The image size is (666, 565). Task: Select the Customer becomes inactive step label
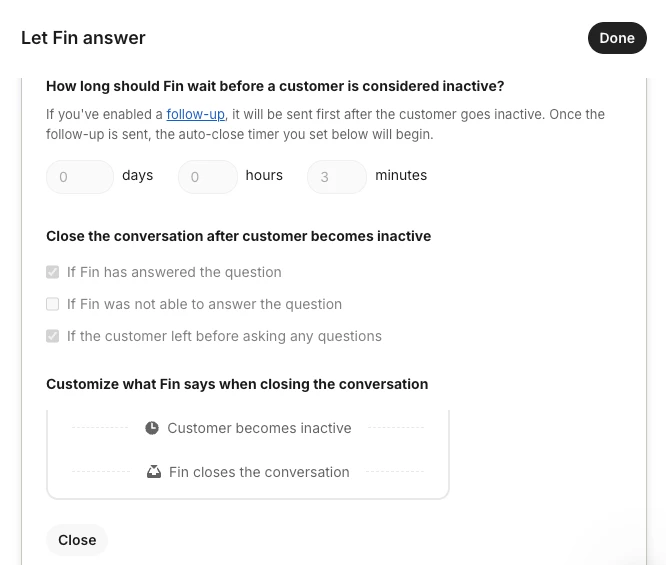click(260, 428)
